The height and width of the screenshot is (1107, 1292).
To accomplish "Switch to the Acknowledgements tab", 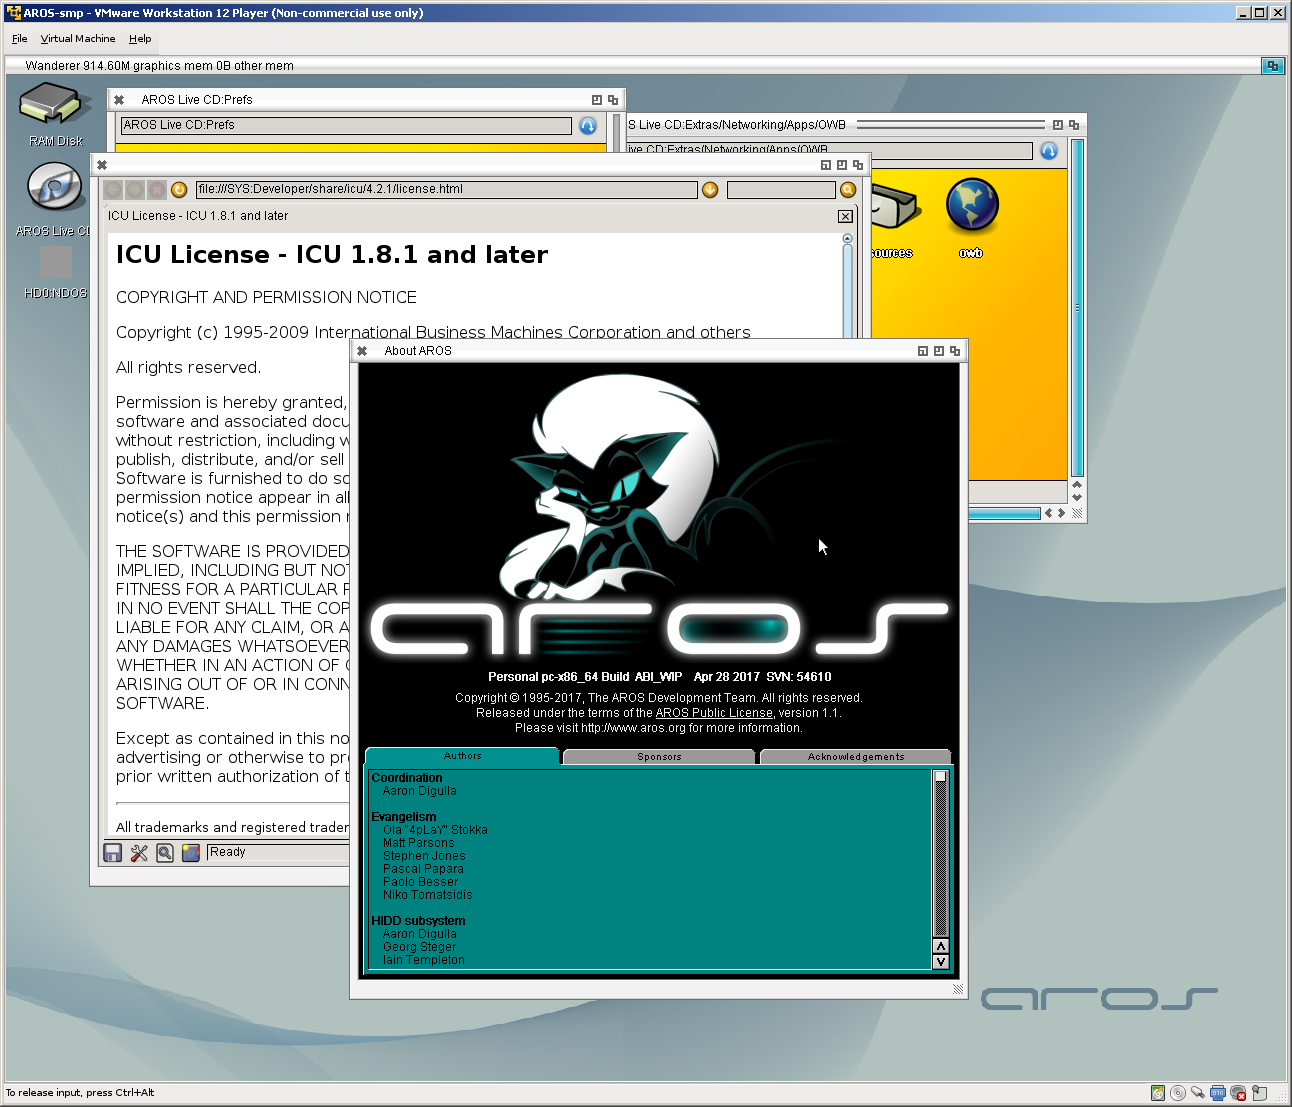I will point(856,757).
